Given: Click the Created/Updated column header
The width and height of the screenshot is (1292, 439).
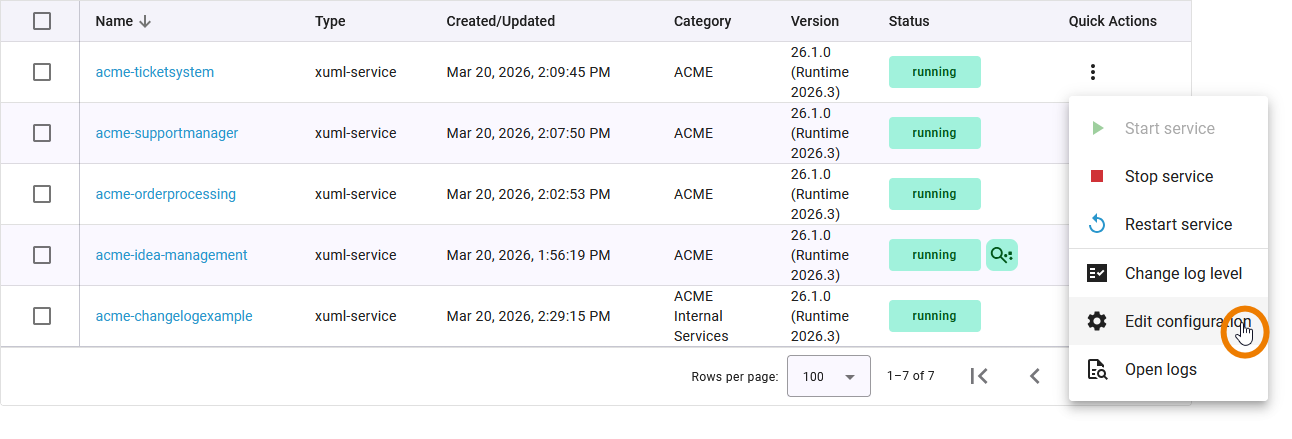Looking at the screenshot, I should coord(500,21).
